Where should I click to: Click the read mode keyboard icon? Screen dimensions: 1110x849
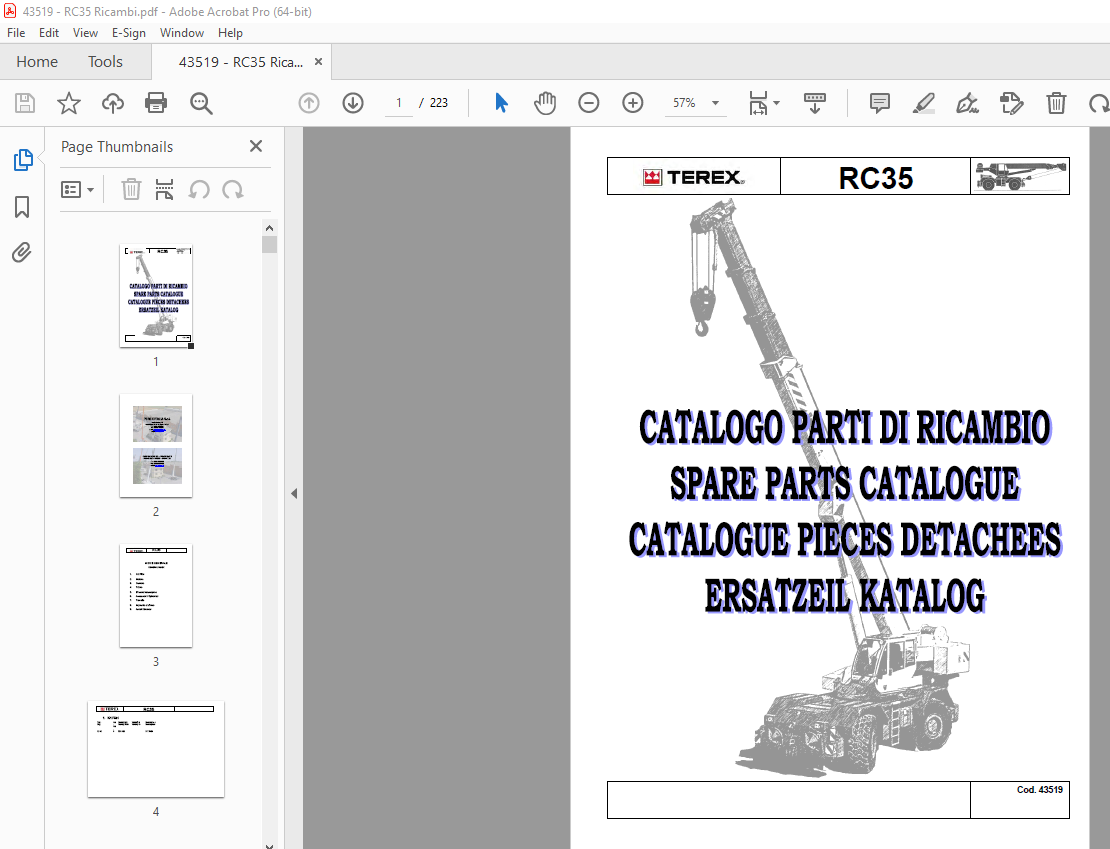[x=815, y=103]
